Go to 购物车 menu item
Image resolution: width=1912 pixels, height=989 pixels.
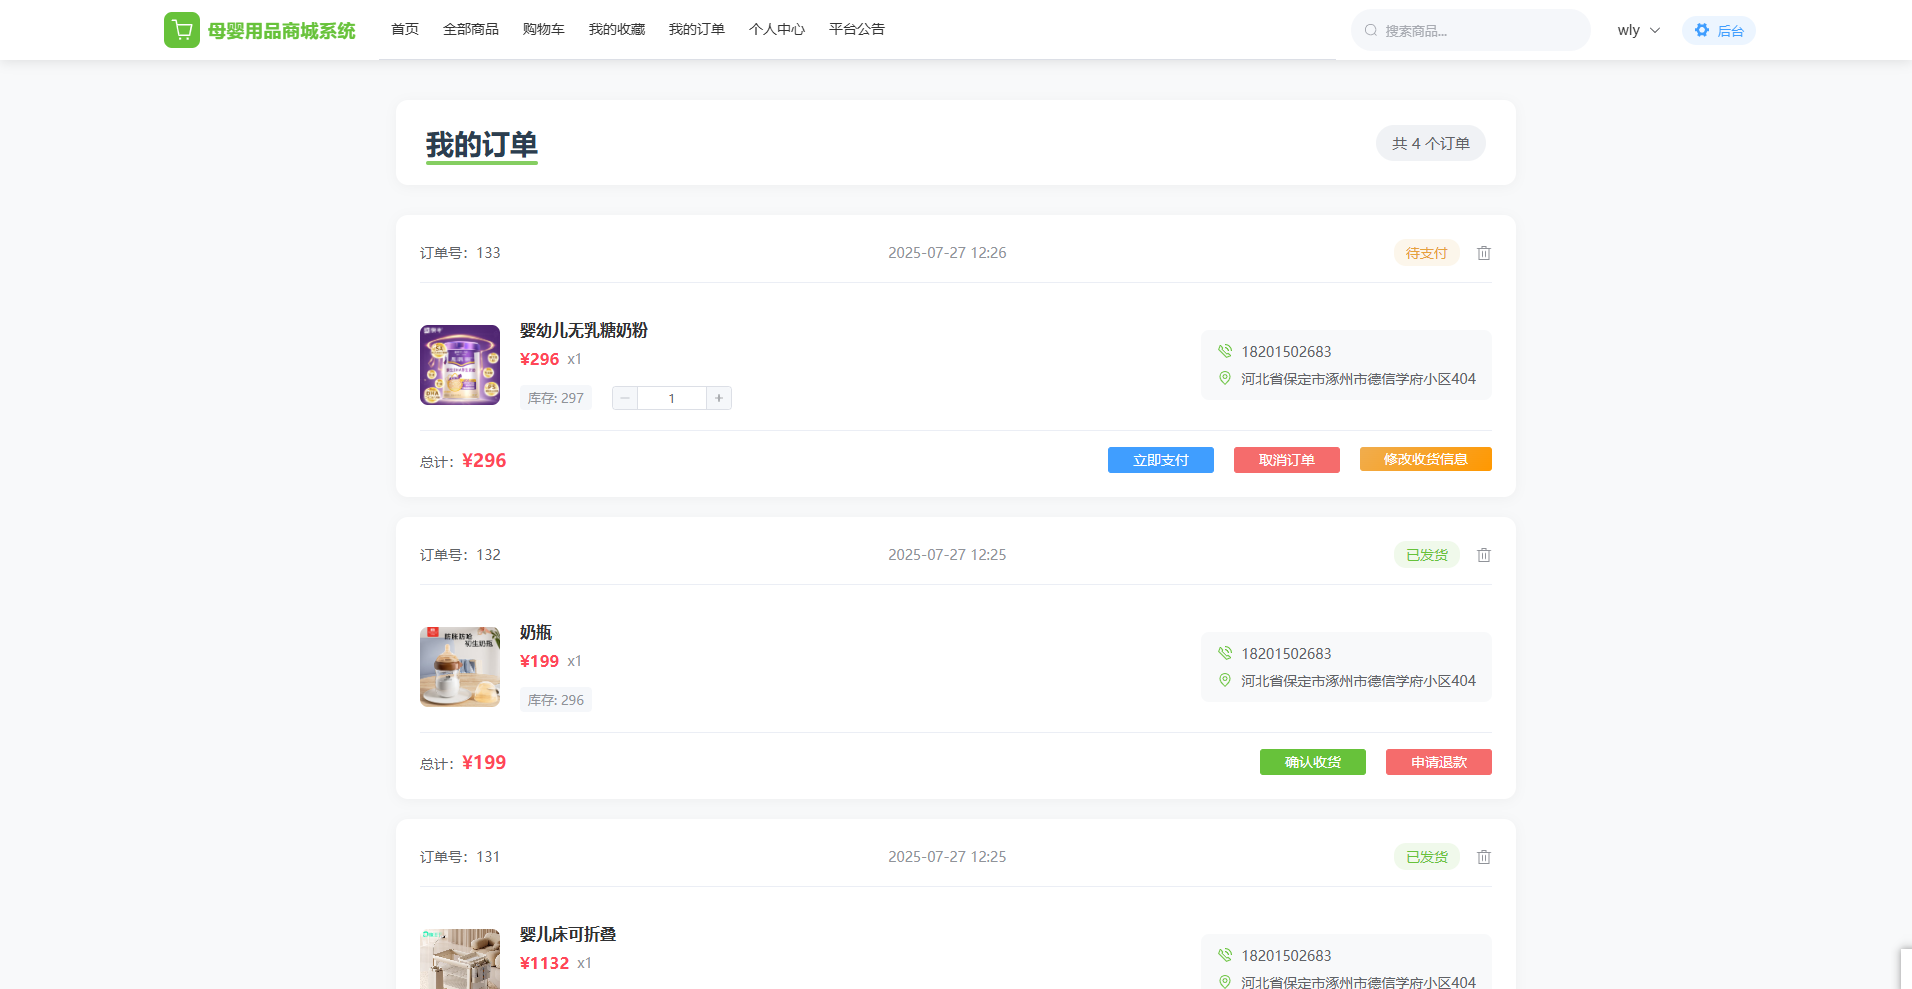click(543, 29)
